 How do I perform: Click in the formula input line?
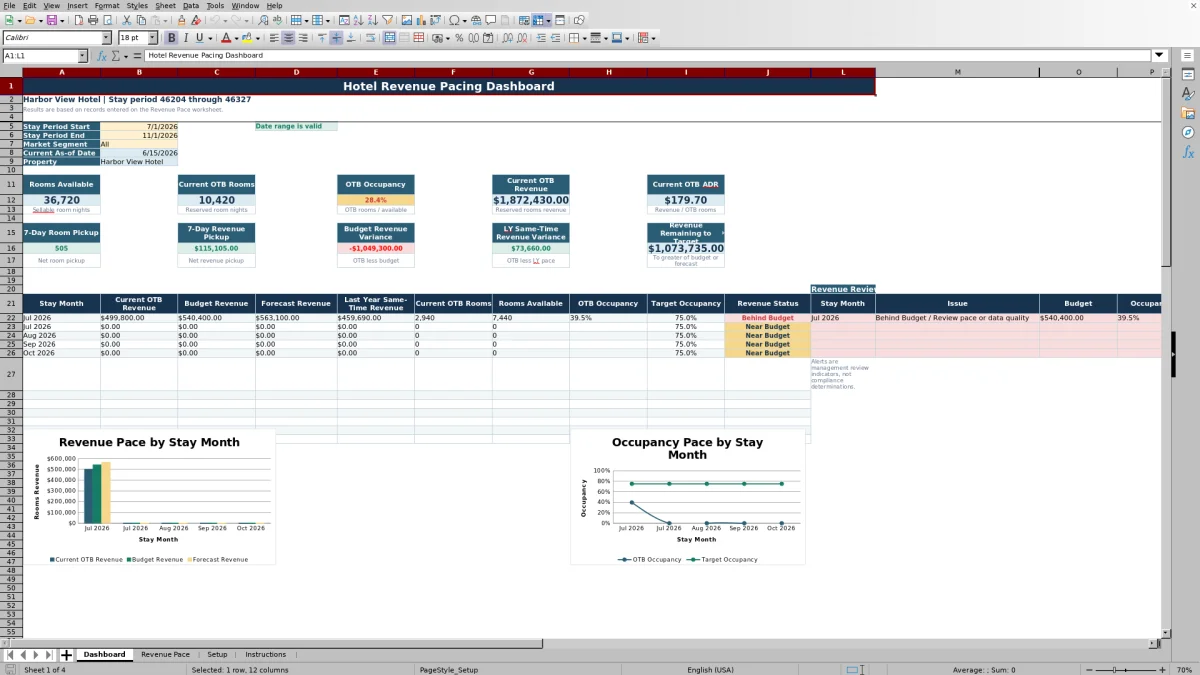pos(648,56)
